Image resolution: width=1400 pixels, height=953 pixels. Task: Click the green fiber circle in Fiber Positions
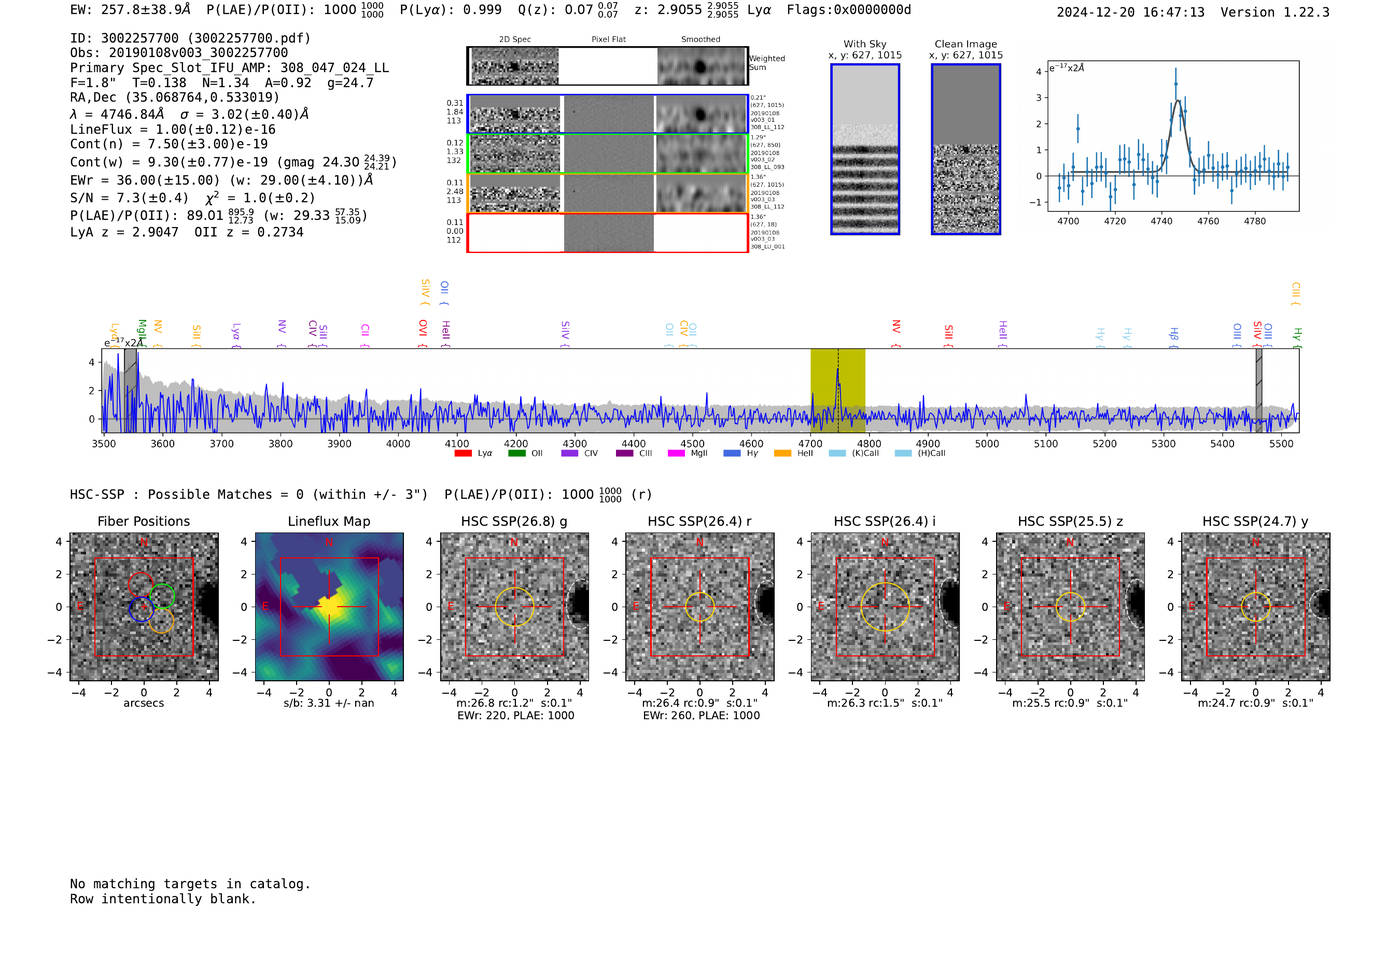pyautogui.click(x=162, y=597)
